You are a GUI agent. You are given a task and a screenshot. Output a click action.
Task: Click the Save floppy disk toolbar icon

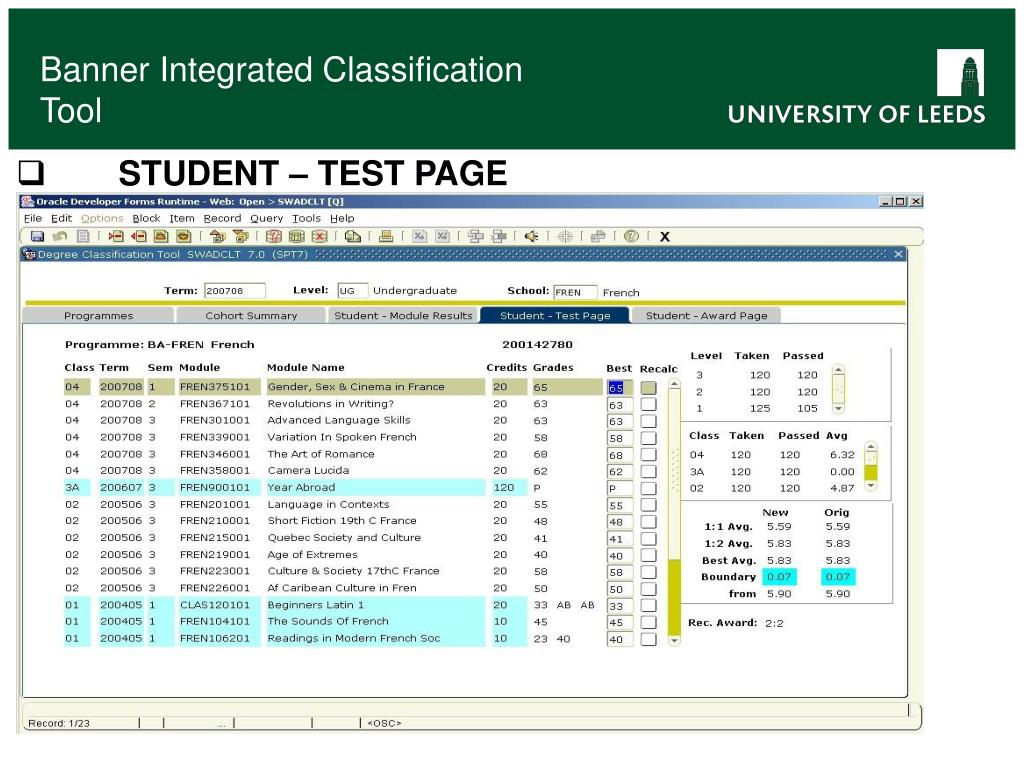click(x=37, y=236)
